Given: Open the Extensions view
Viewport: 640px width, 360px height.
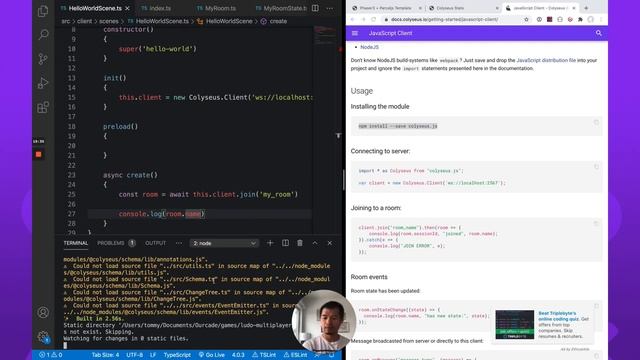Looking at the screenshot, I should (x=43, y=107).
